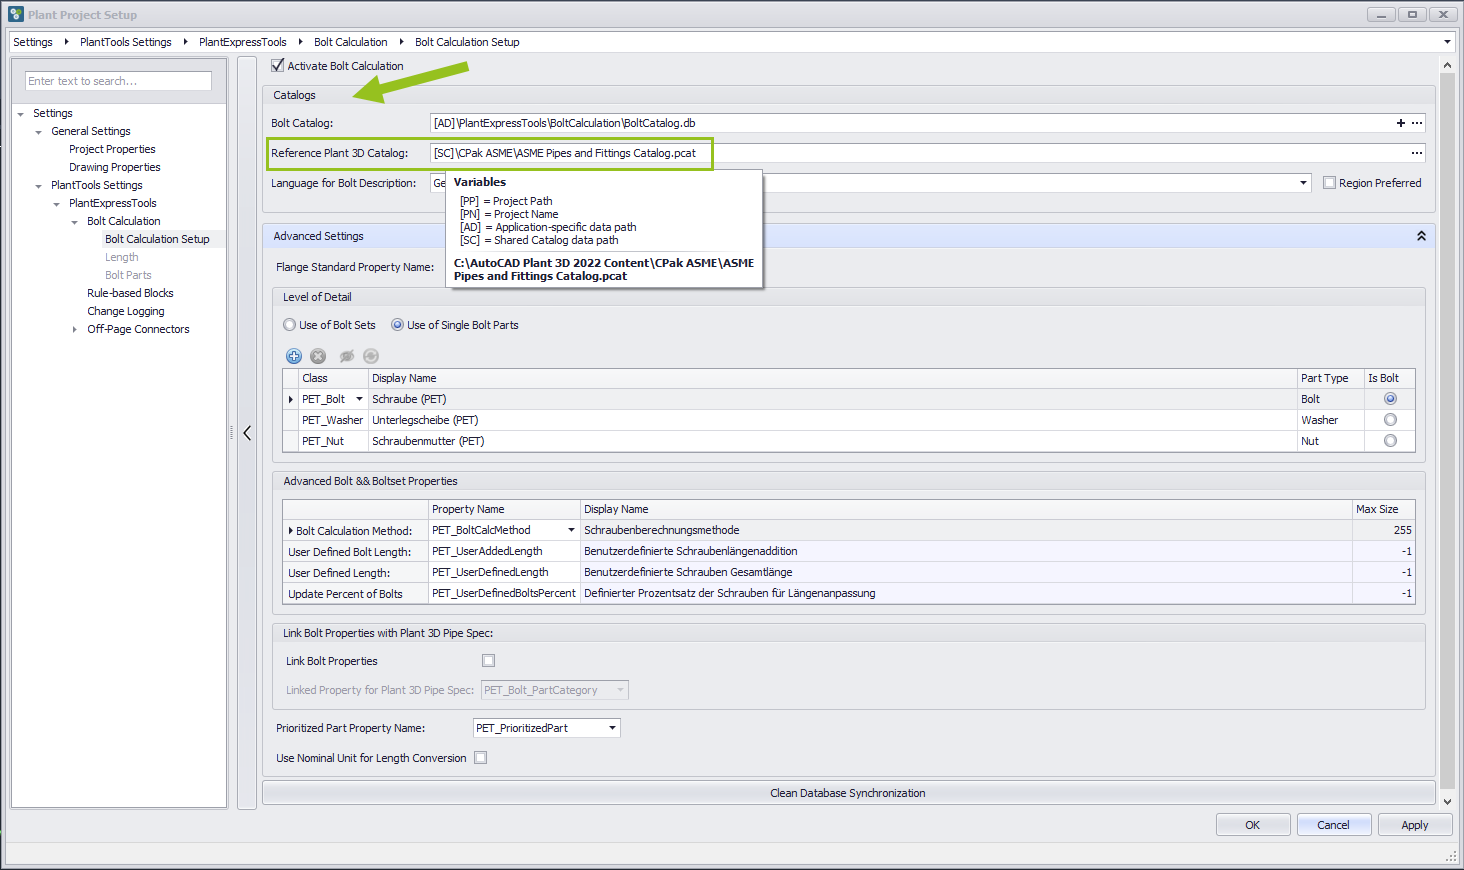
Task: Select Bolt Calculation Setup tree item
Action: click(x=157, y=239)
